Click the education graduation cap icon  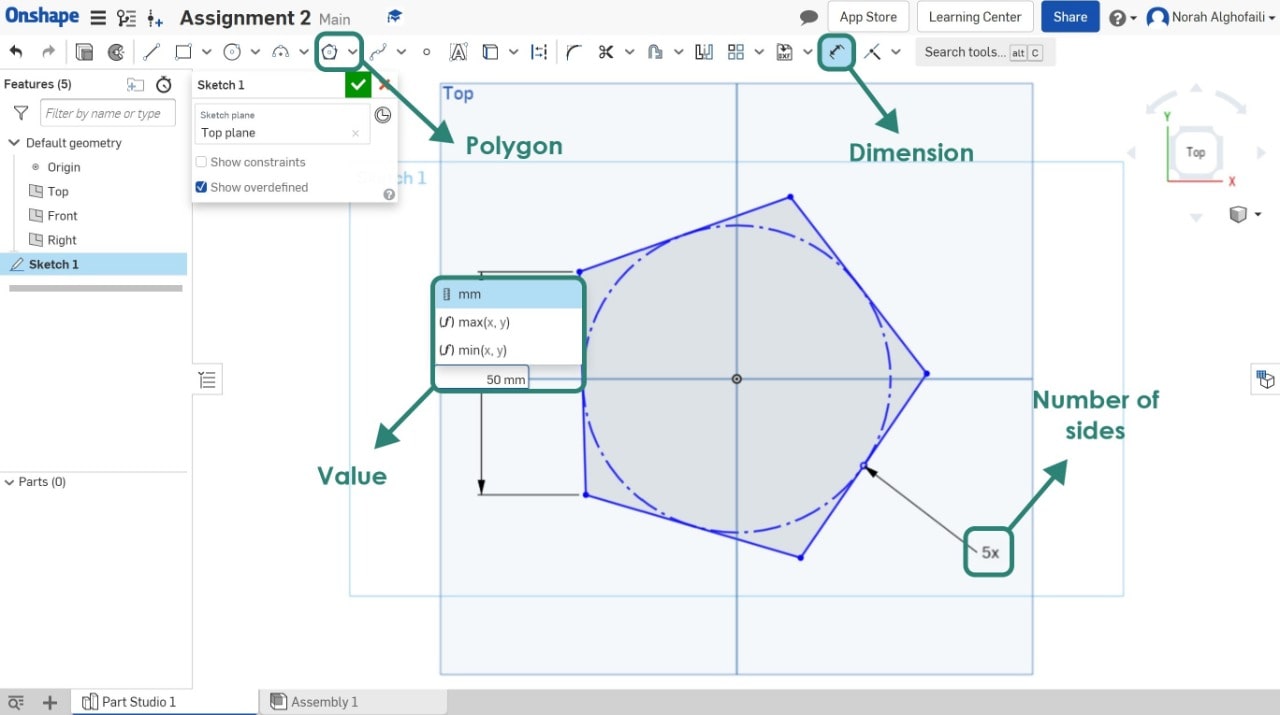(x=395, y=17)
